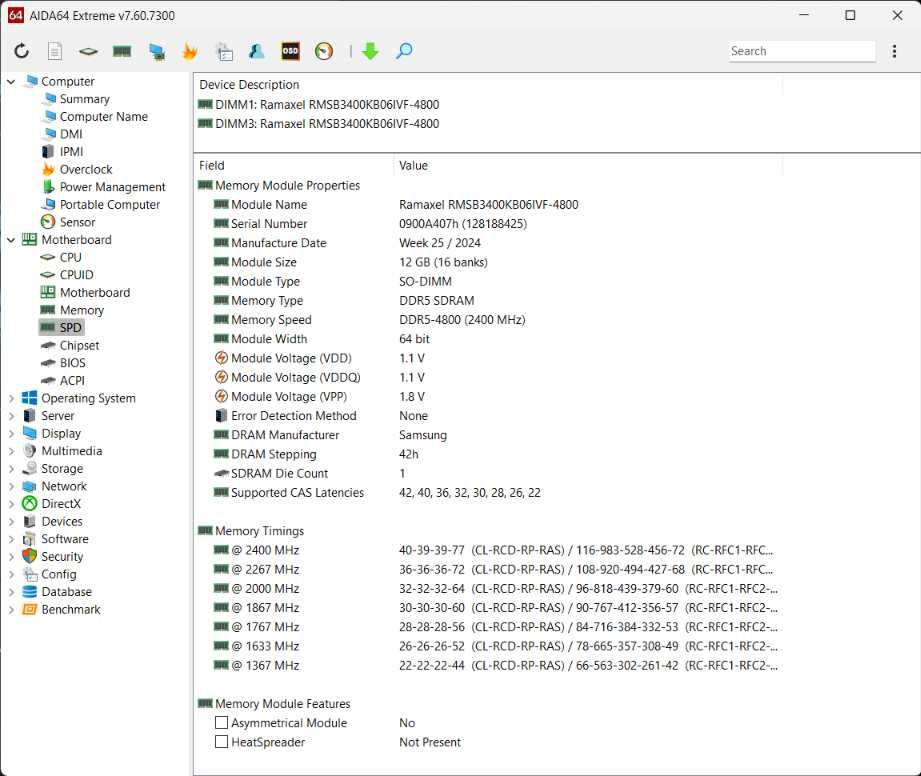Click the CPU chip toolbar icon
This screenshot has height=776, width=921.
click(88, 52)
